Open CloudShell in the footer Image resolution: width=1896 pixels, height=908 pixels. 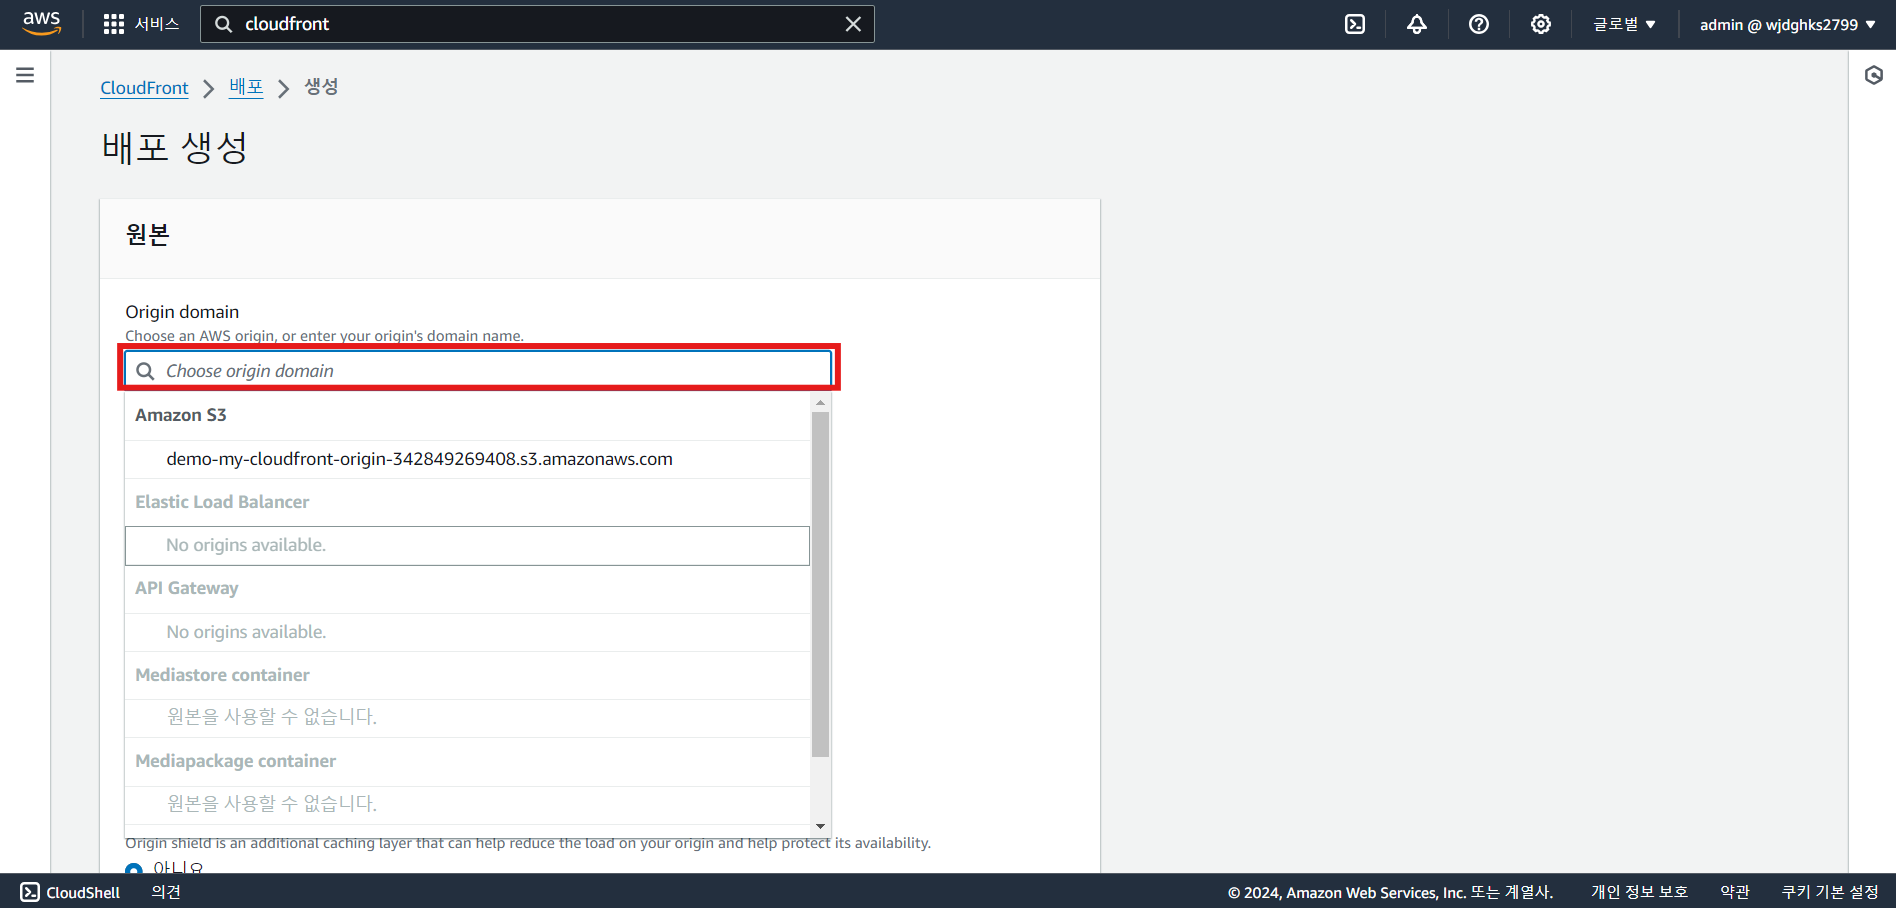(x=70, y=892)
